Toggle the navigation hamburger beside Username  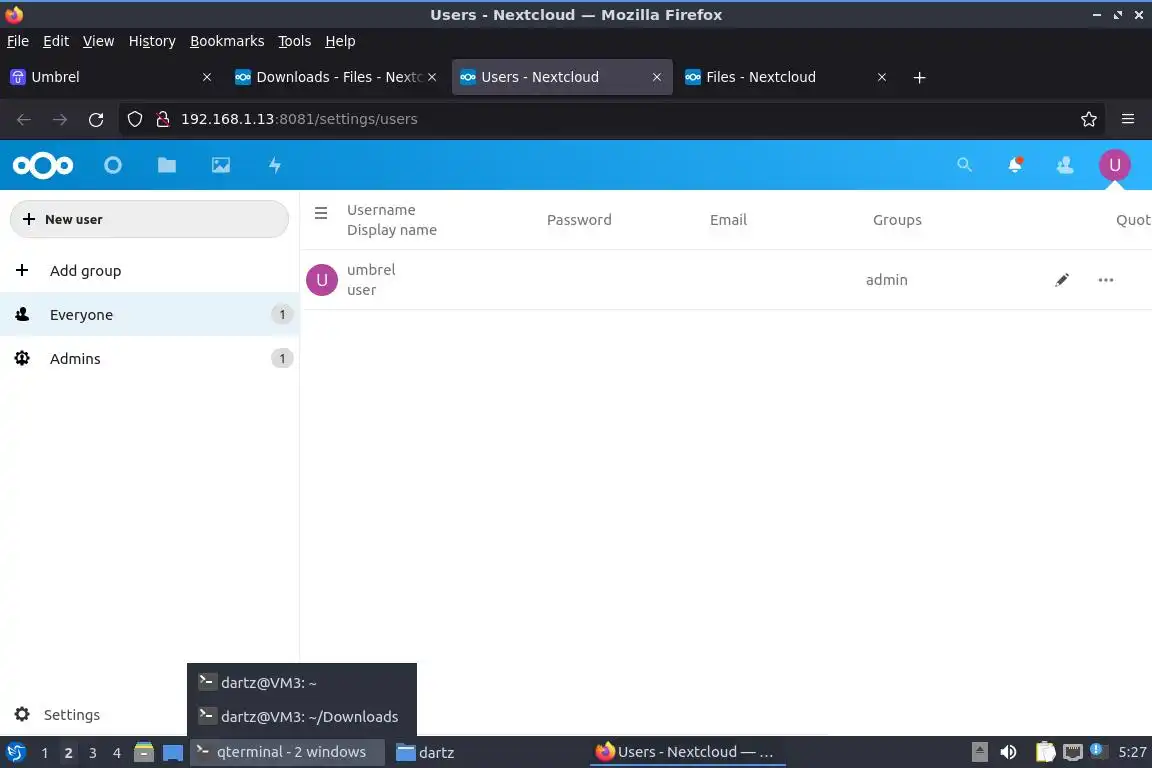point(321,213)
